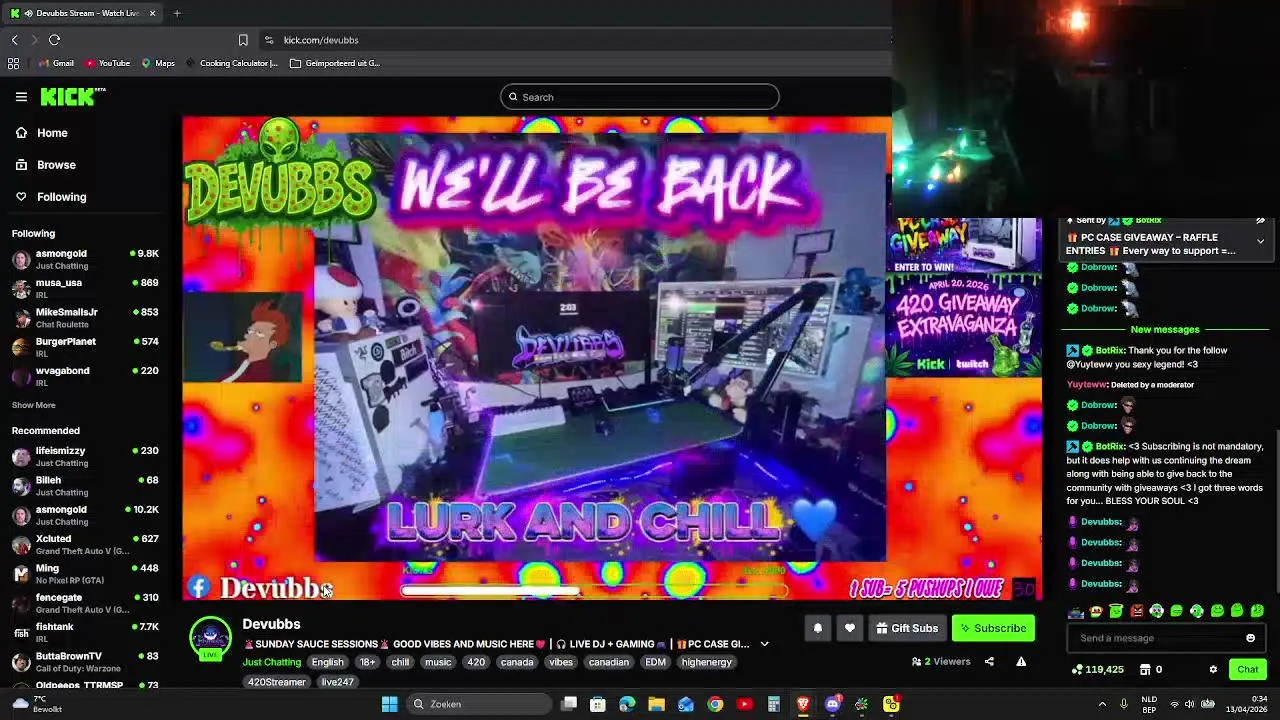Open the Kick hamburger menu
The image size is (1280, 720).
click(21, 97)
